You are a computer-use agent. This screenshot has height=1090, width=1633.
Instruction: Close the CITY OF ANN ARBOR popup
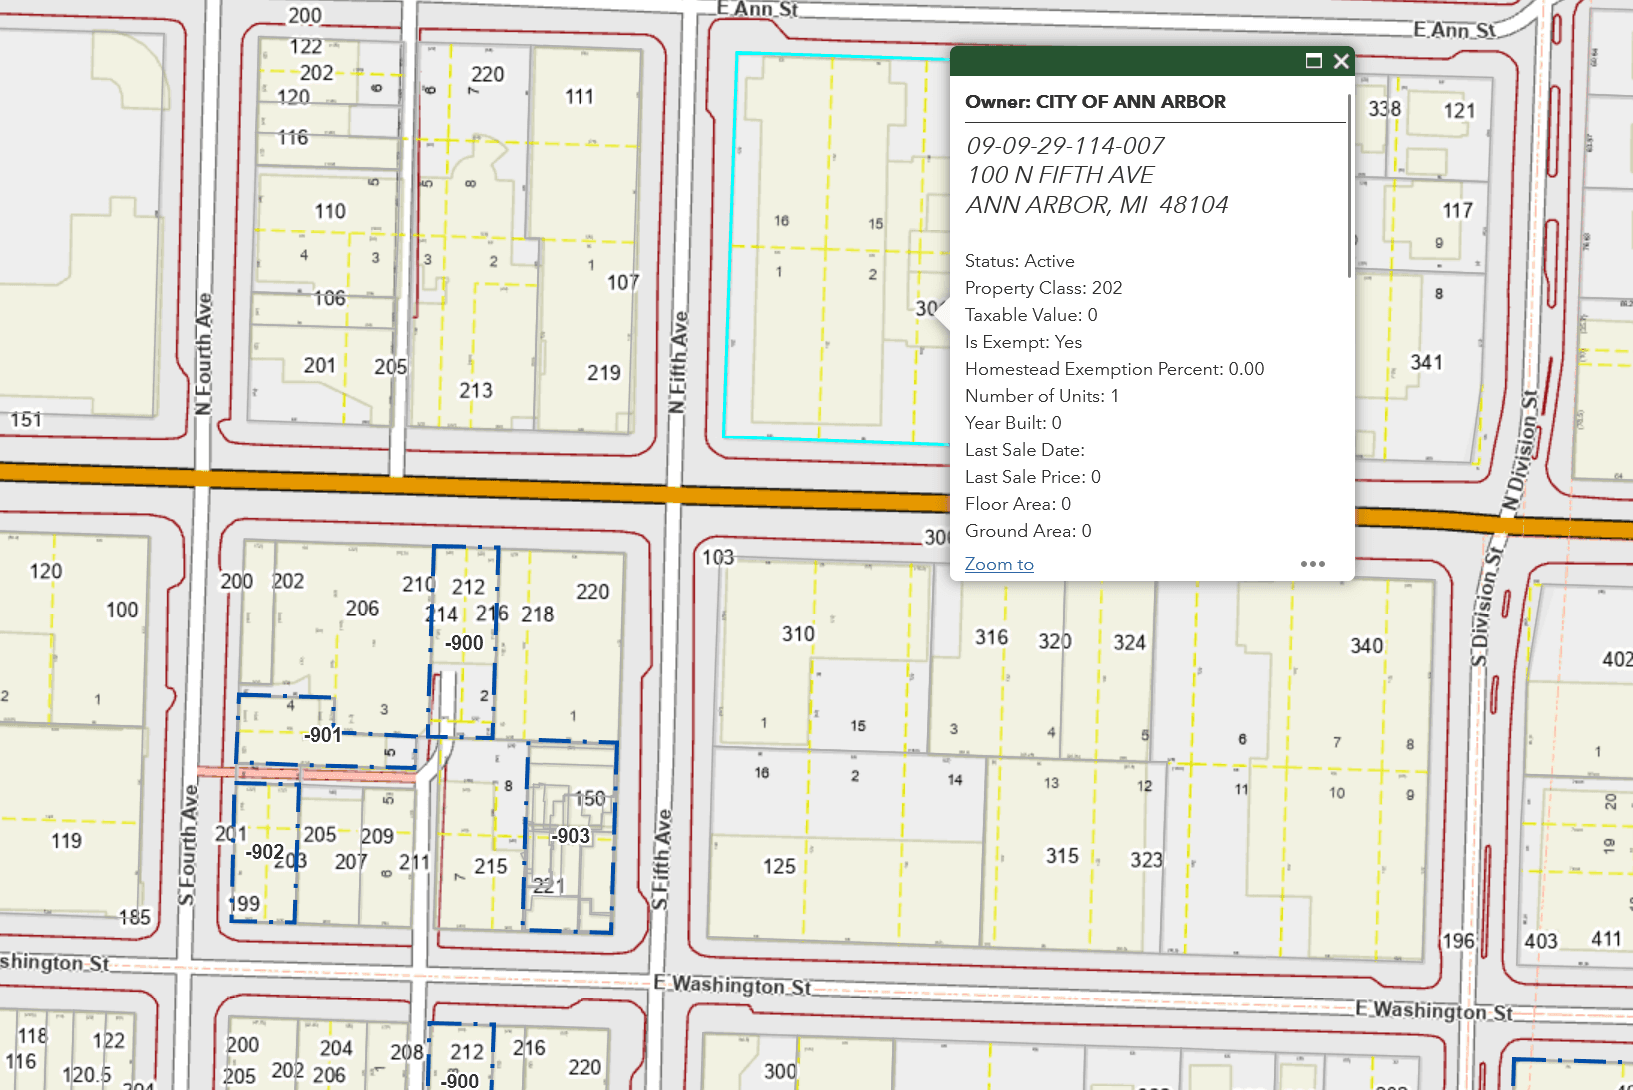pyautogui.click(x=1341, y=61)
